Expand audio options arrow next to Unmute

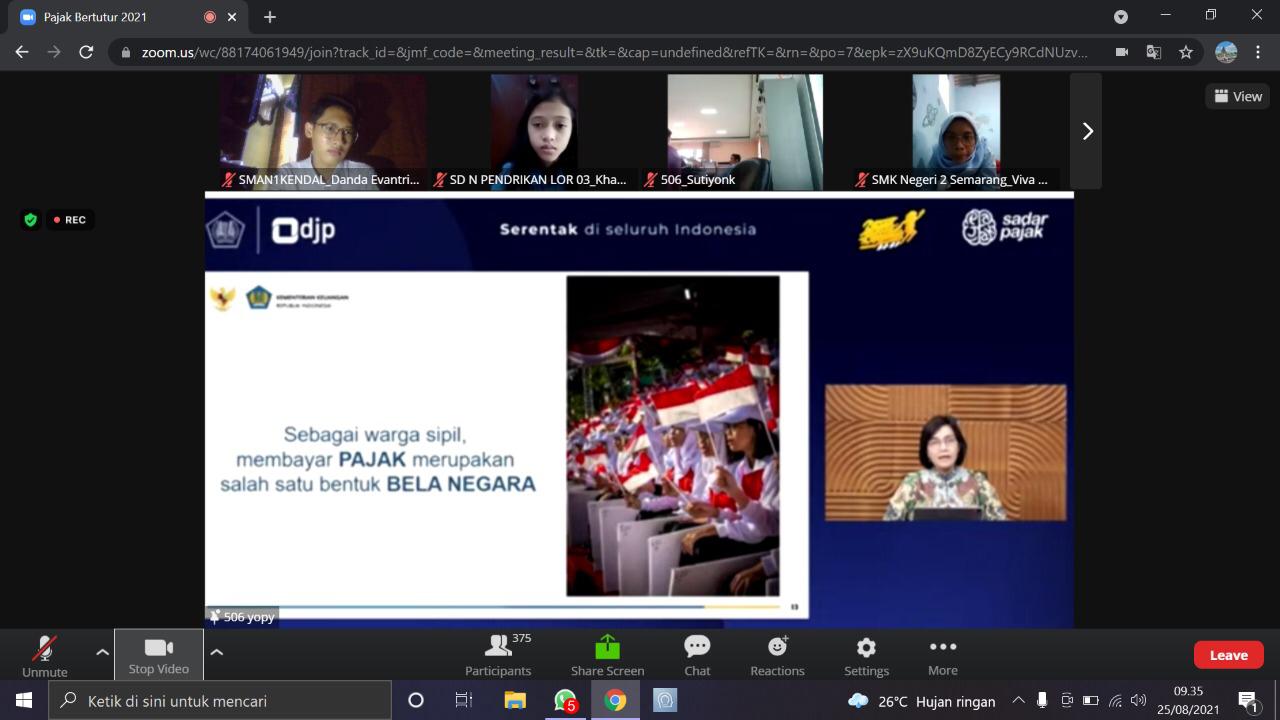point(102,652)
